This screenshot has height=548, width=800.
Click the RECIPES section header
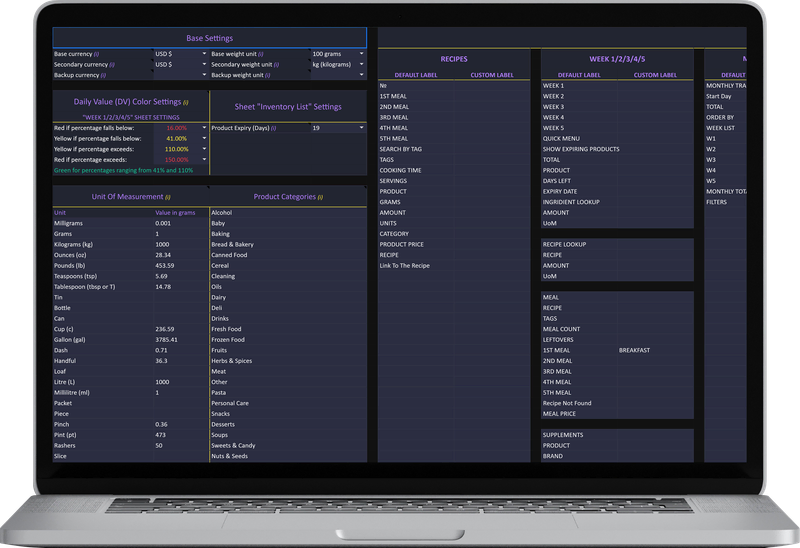454,59
